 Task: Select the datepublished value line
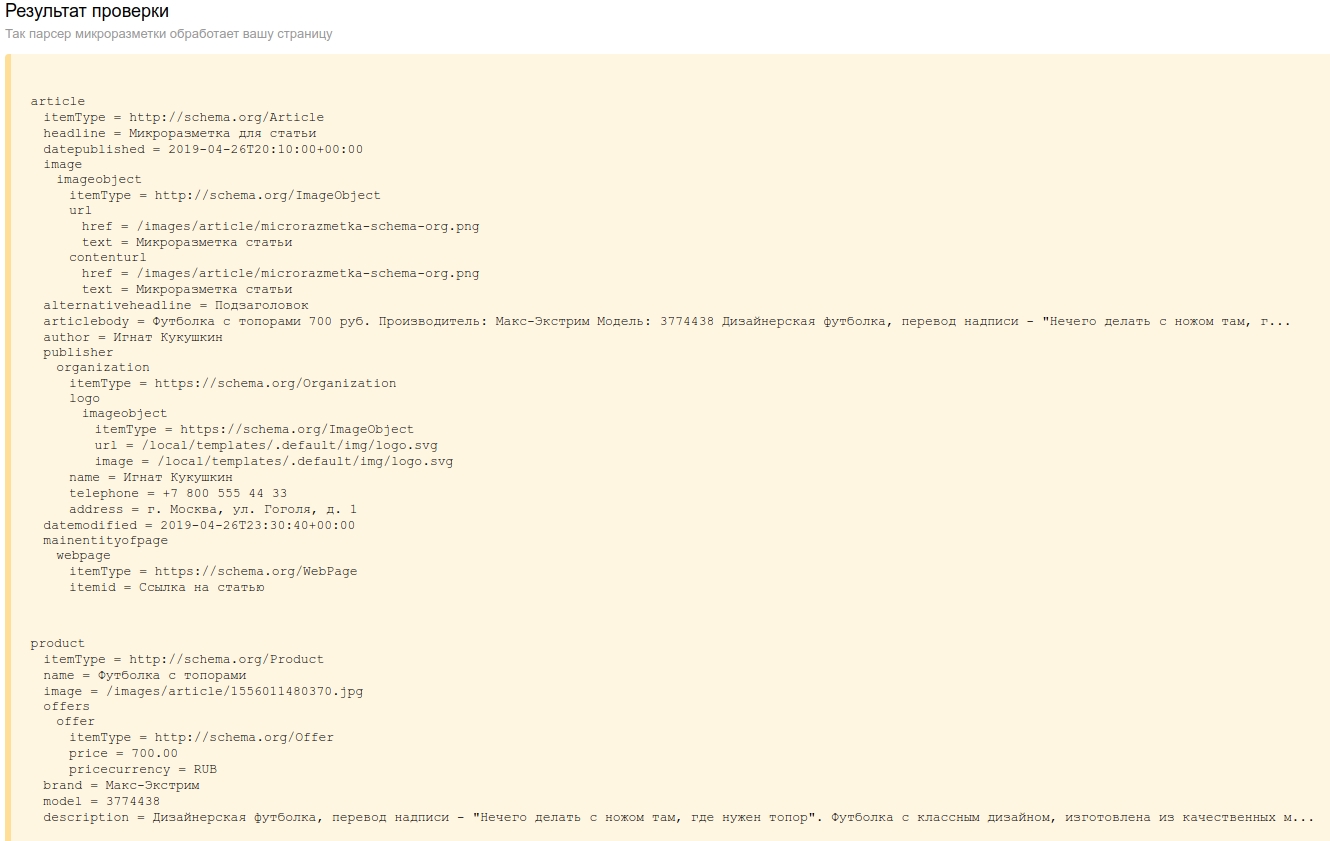(x=202, y=149)
